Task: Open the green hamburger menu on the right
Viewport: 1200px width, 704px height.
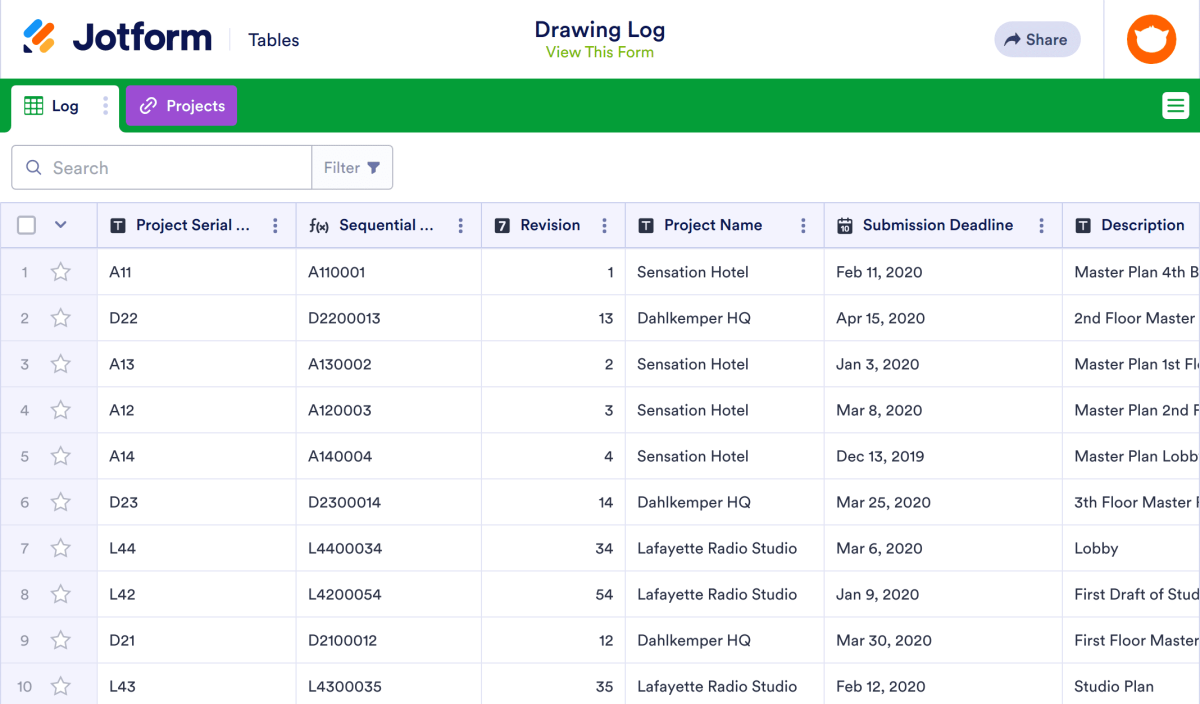Action: click(x=1175, y=105)
